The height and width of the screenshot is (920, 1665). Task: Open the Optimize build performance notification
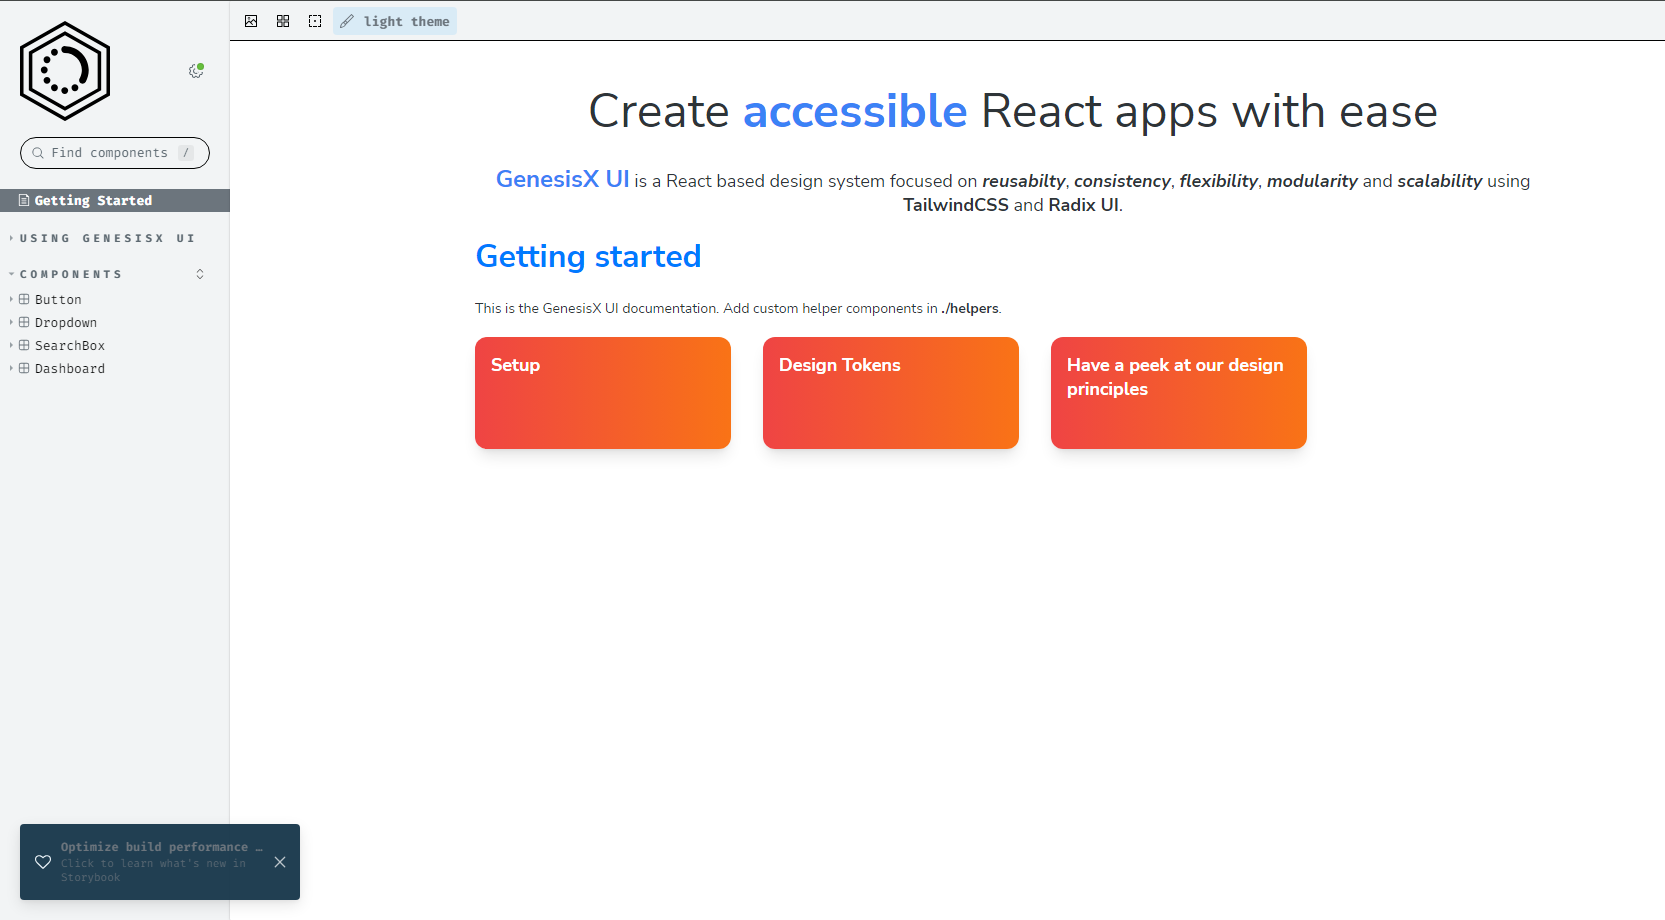coord(160,862)
